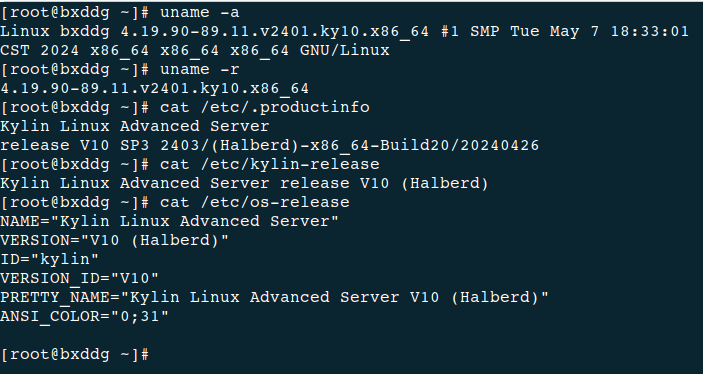The height and width of the screenshot is (374, 703).
Task: Click the "uname -r" command text
Action: (x=200, y=70)
